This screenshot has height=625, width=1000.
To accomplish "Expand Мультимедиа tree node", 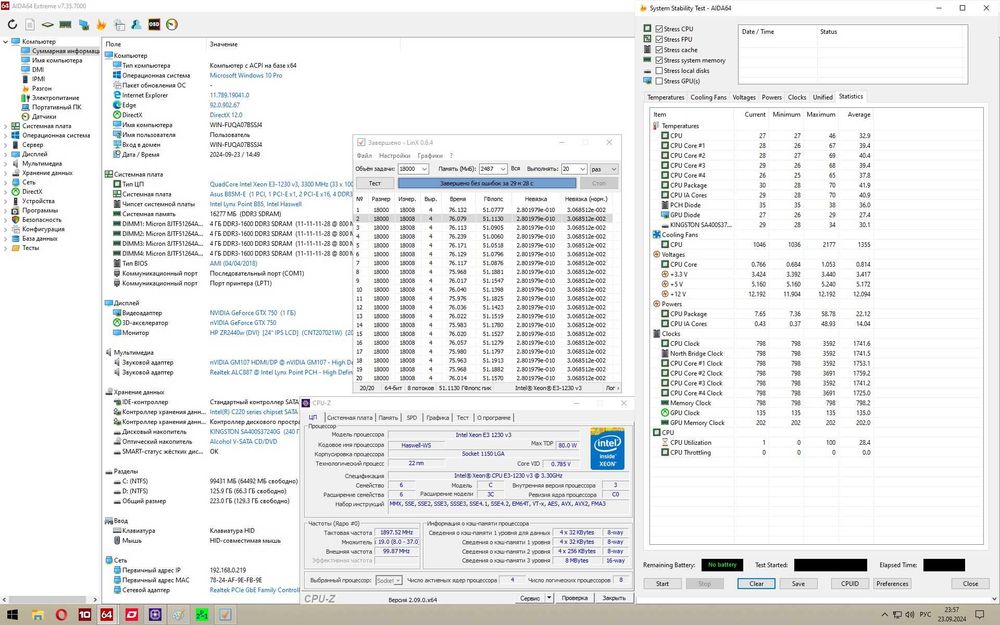I will [6, 163].
